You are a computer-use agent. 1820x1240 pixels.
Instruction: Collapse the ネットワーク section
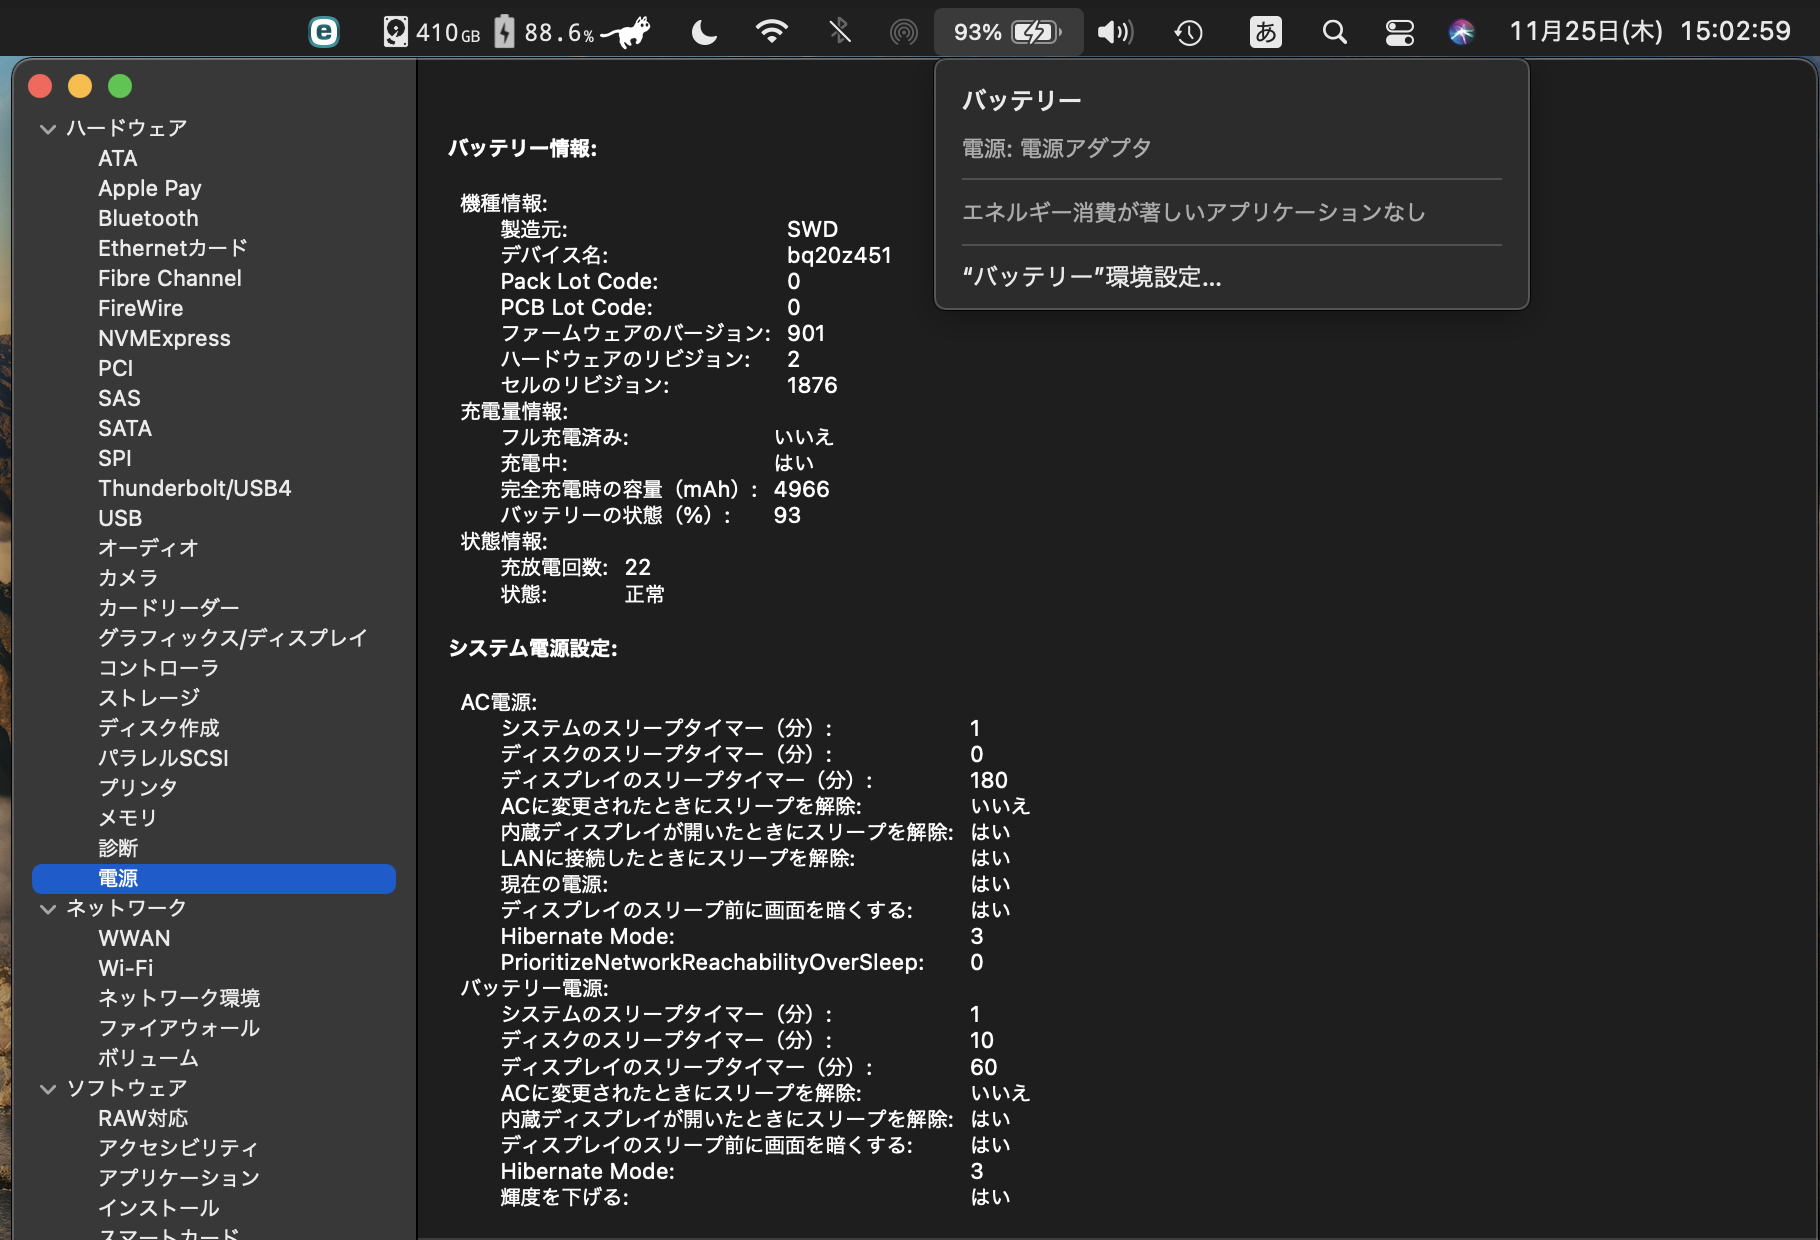click(47, 909)
